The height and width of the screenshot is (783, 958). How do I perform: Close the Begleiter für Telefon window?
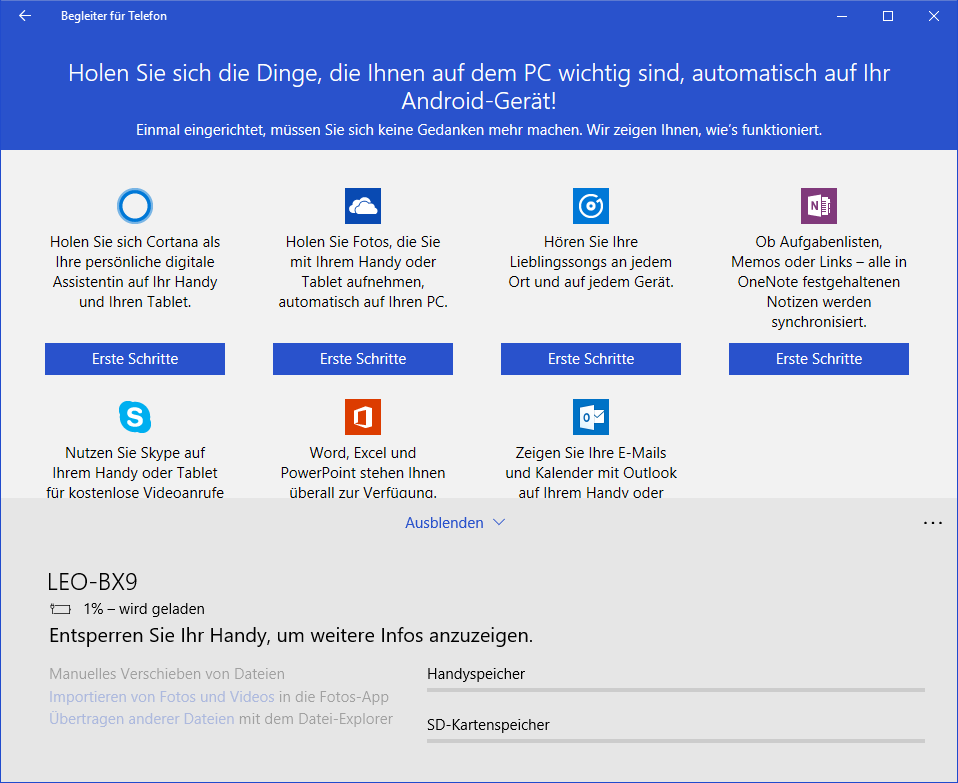(934, 16)
